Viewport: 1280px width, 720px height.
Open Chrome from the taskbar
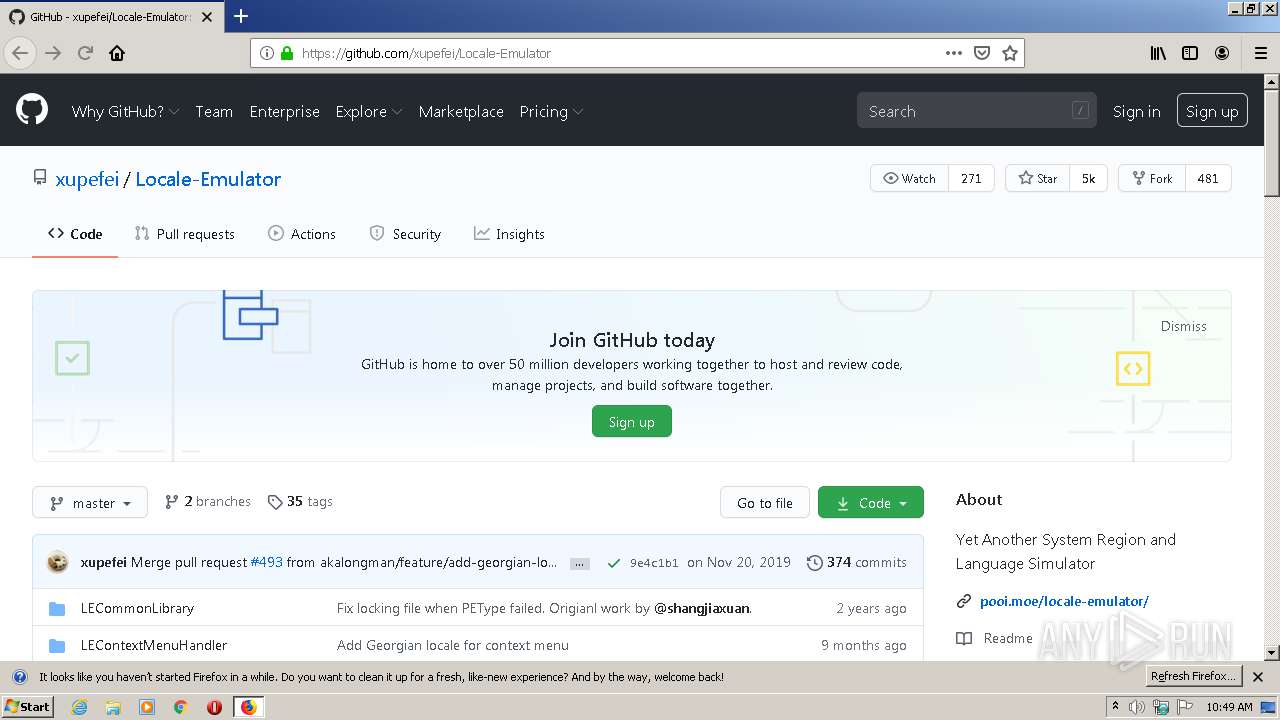click(x=181, y=707)
